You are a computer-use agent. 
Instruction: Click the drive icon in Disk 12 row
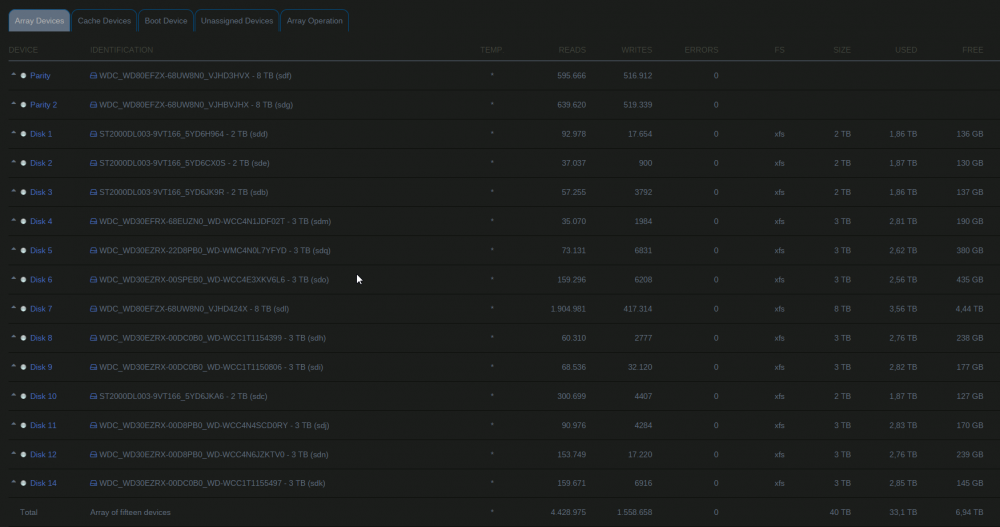pos(93,455)
